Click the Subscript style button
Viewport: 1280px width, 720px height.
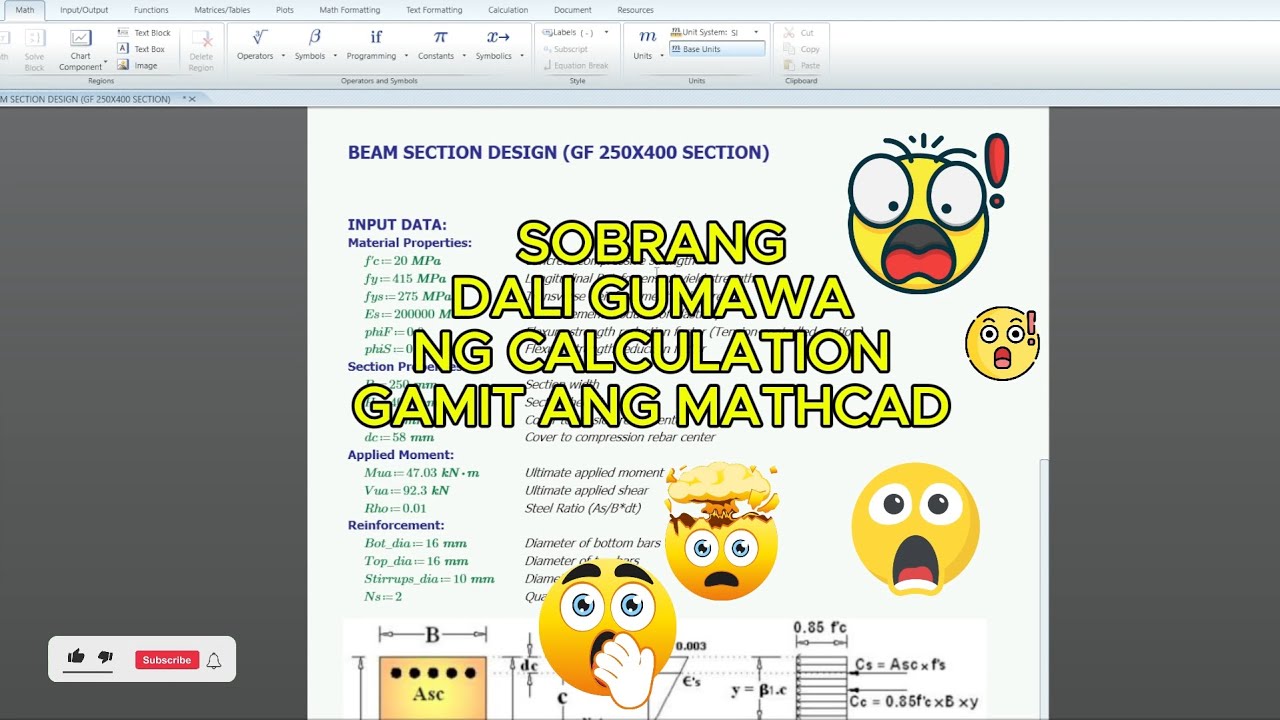[565, 49]
